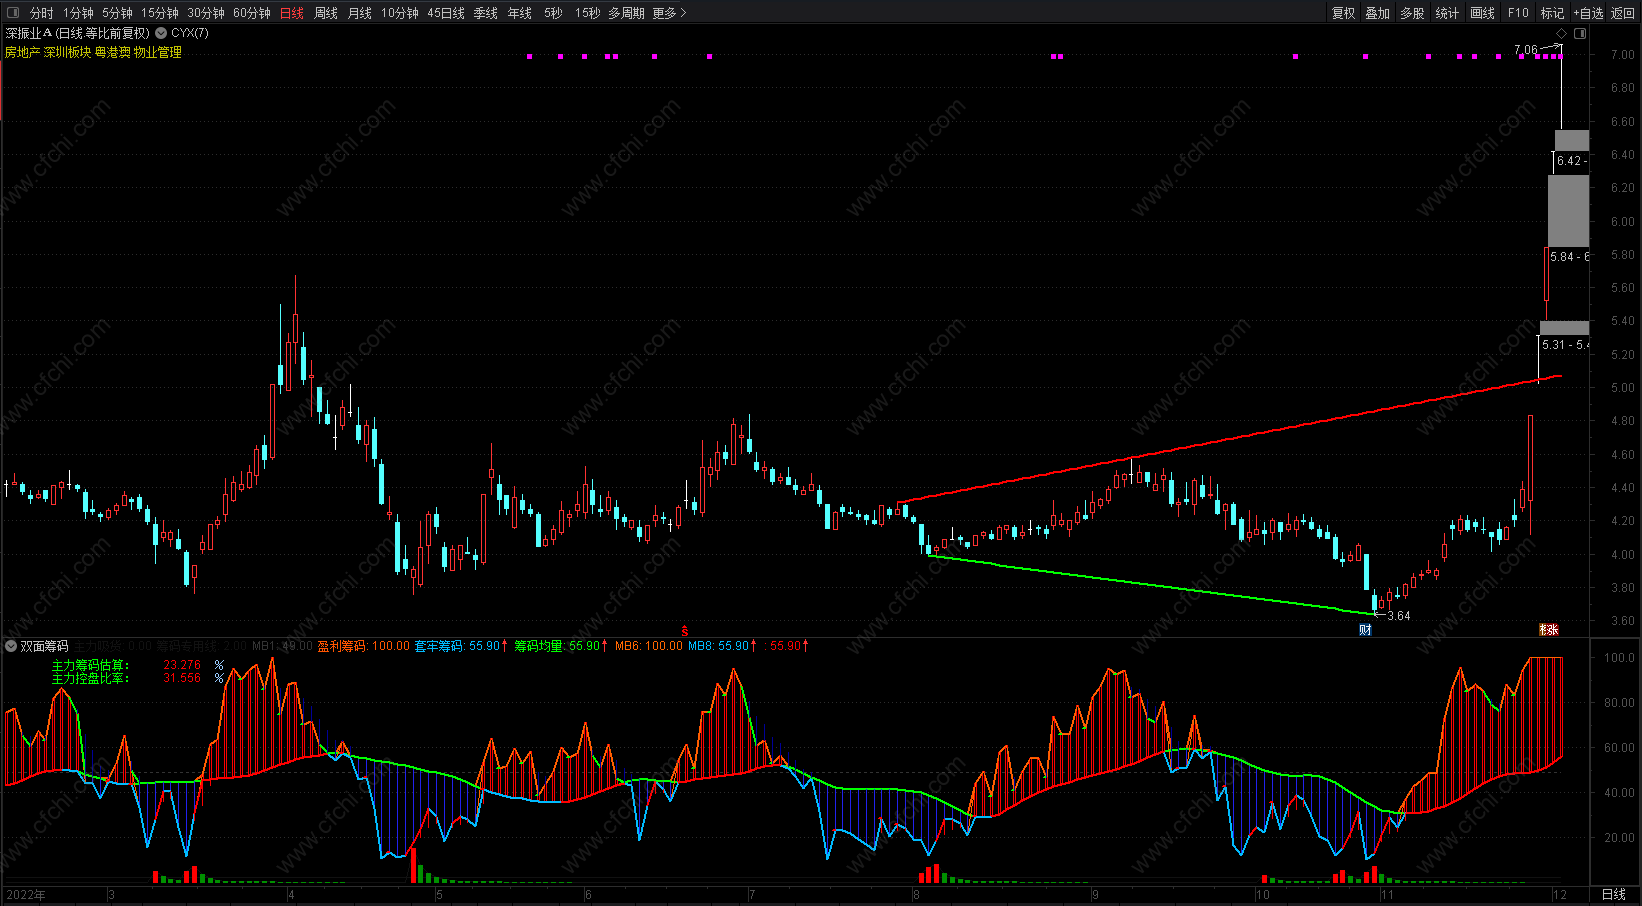Select the 10分钟 period tab

point(400,13)
